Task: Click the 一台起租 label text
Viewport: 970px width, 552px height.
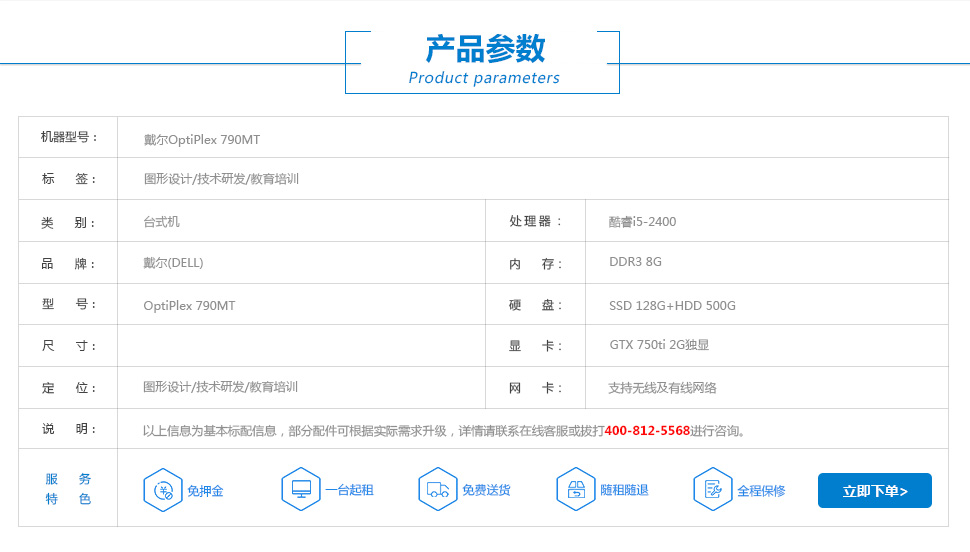Action: click(x=350, y=490)
